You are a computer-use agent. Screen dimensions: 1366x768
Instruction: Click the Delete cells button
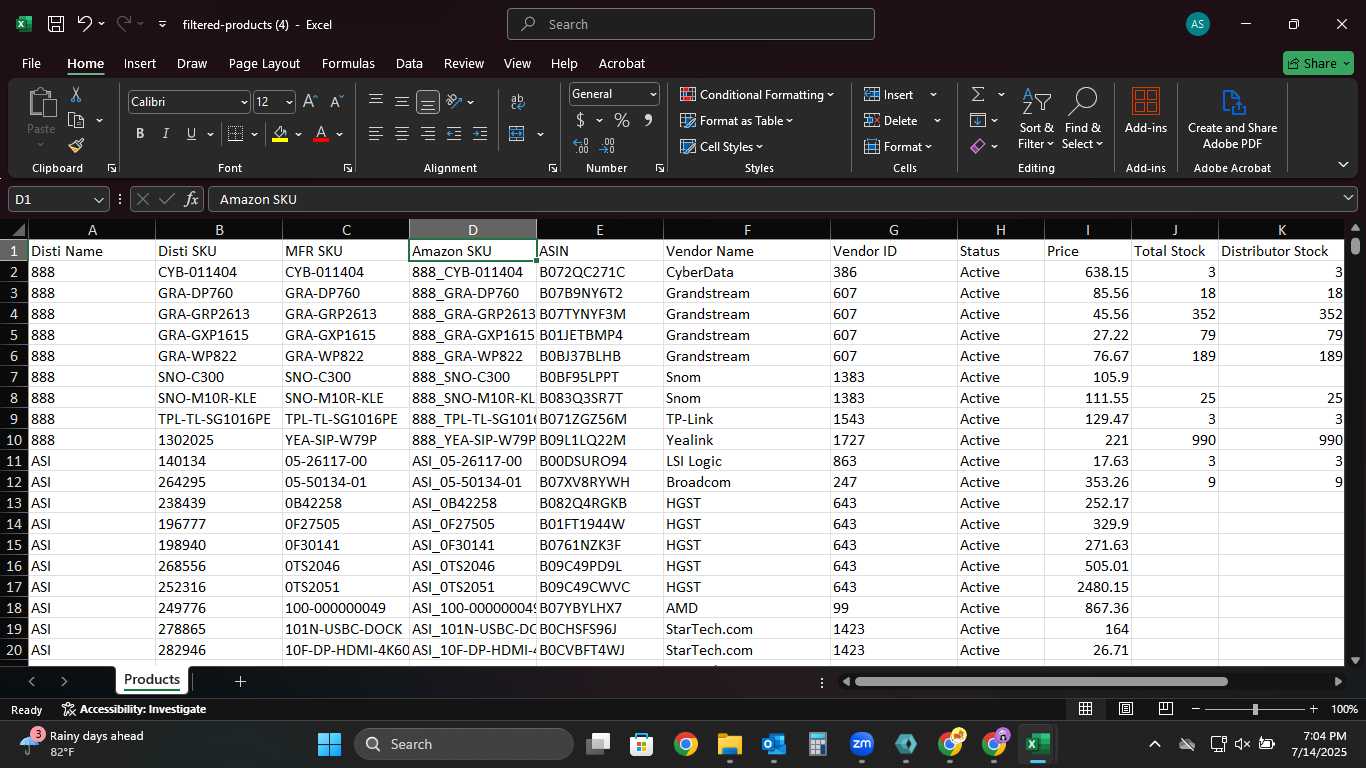pyautogui.click(x=891, y=120)
